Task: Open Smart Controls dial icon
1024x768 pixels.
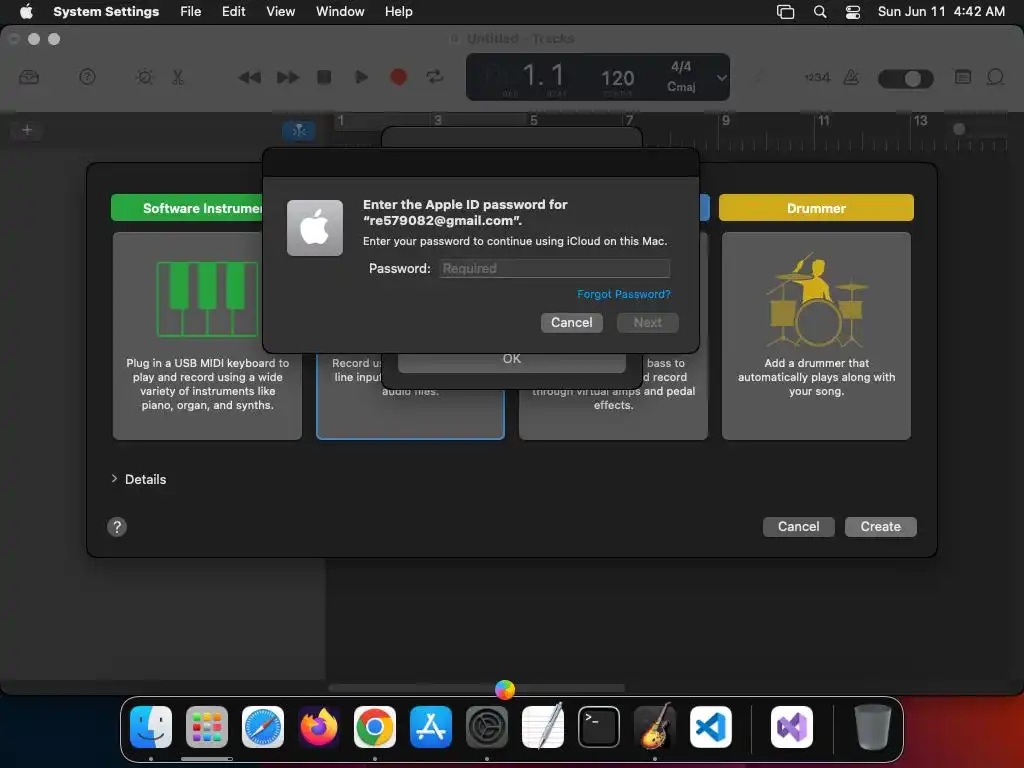Action: 144,77
